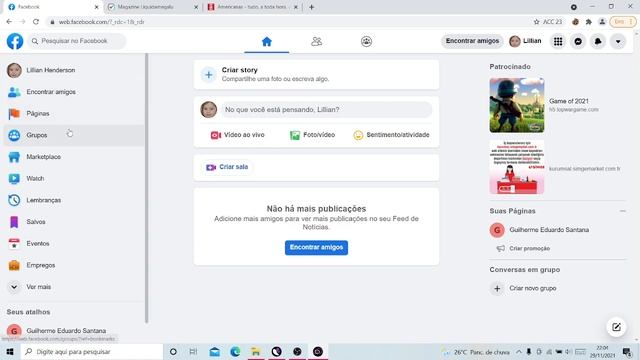Open Salvos in left sidebar
This screenshot has width=640, height=360.
73,222
